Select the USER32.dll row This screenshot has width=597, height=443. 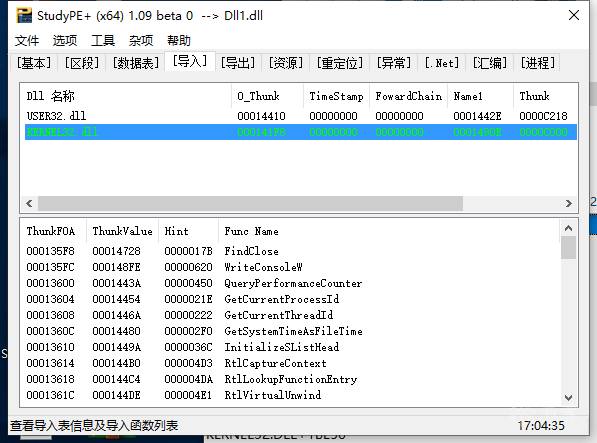click(301, 116)
